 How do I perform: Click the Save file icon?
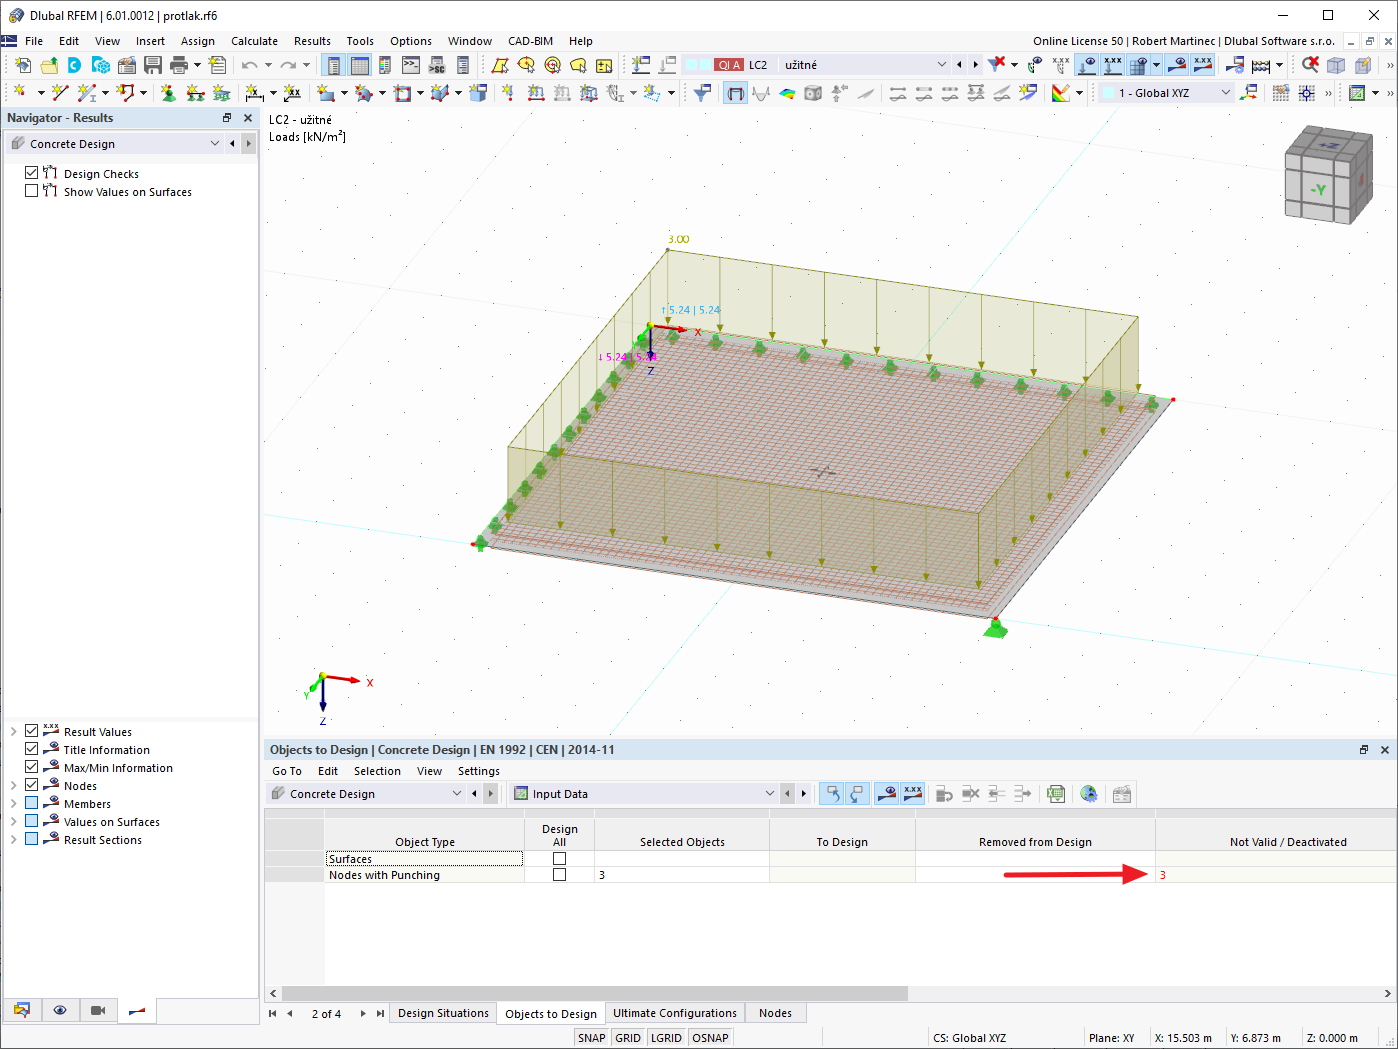153,65
